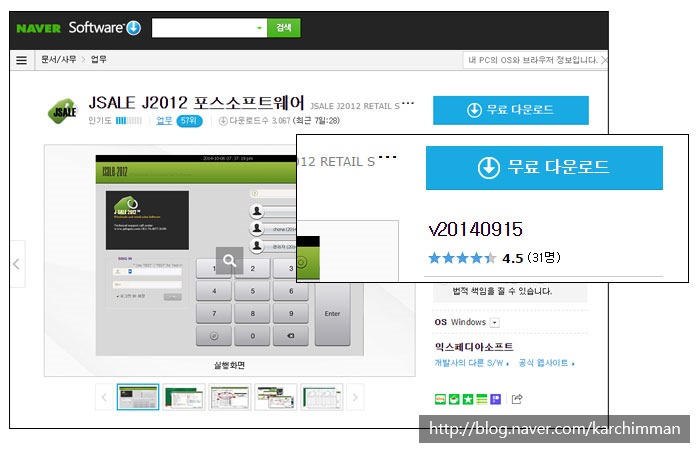
Task: Open the Software download home logo
Action: [x=104, y=28]
